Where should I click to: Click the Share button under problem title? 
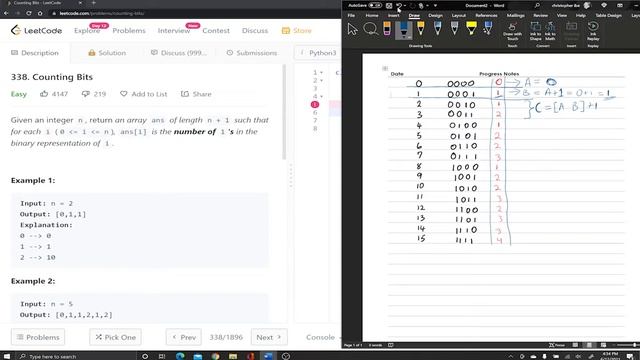pyautogui.click(x=196, y=94)
